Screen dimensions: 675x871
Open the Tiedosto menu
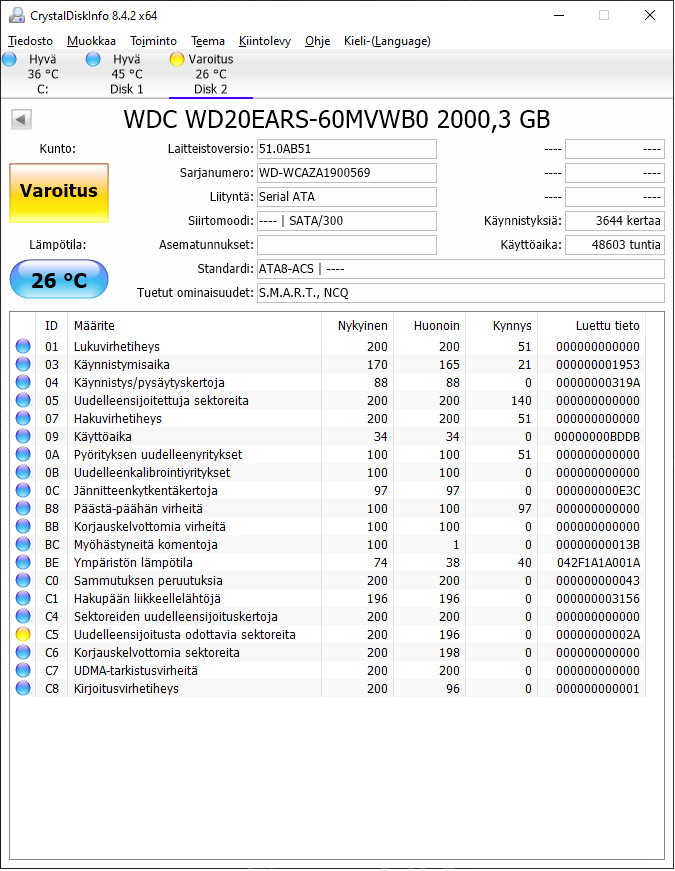tap(31, 41)
